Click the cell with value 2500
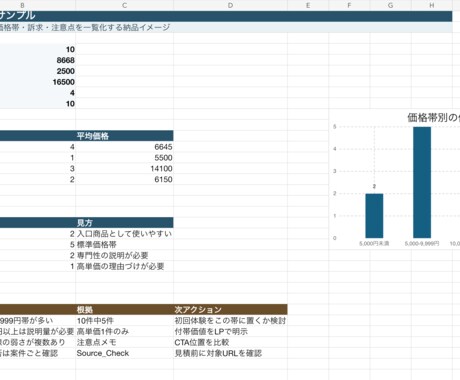Viewport: 460px width, 380px height. click(38, 71)
